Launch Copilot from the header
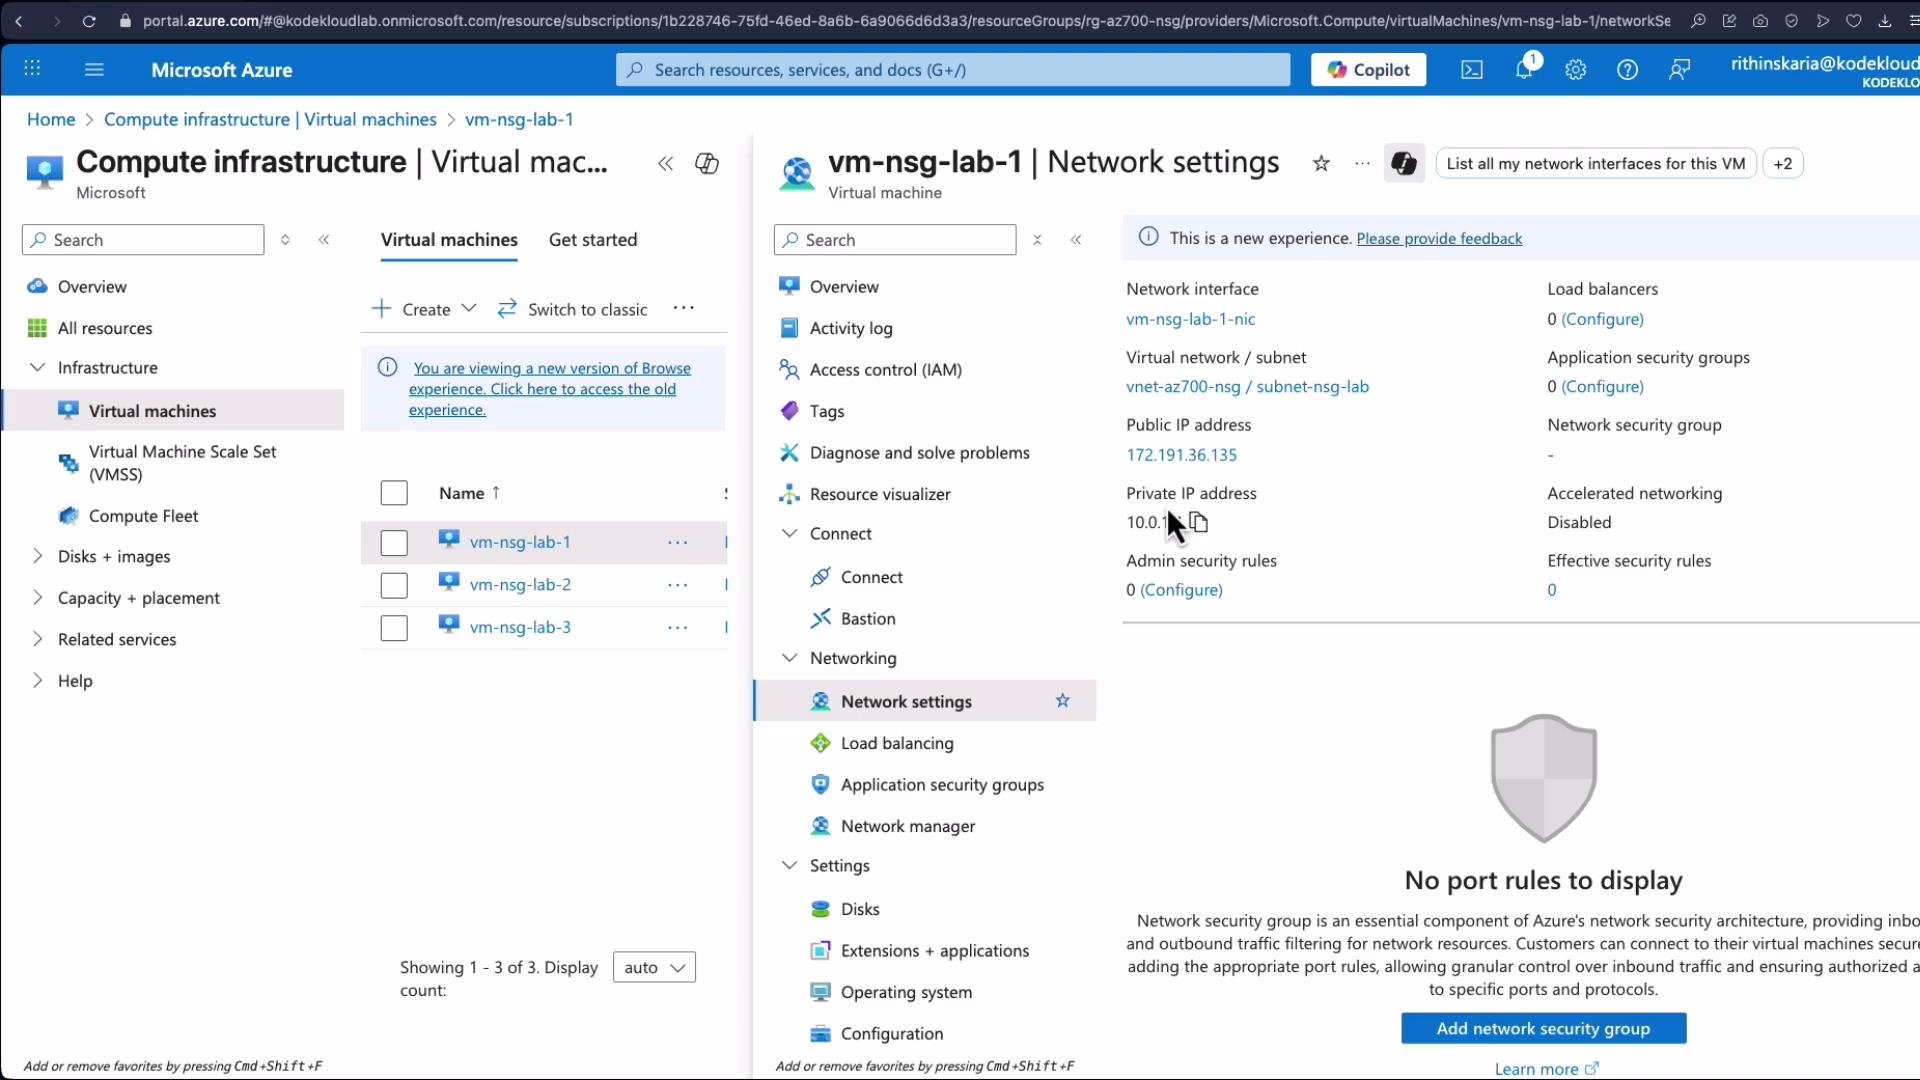 tap(1368, 70)
